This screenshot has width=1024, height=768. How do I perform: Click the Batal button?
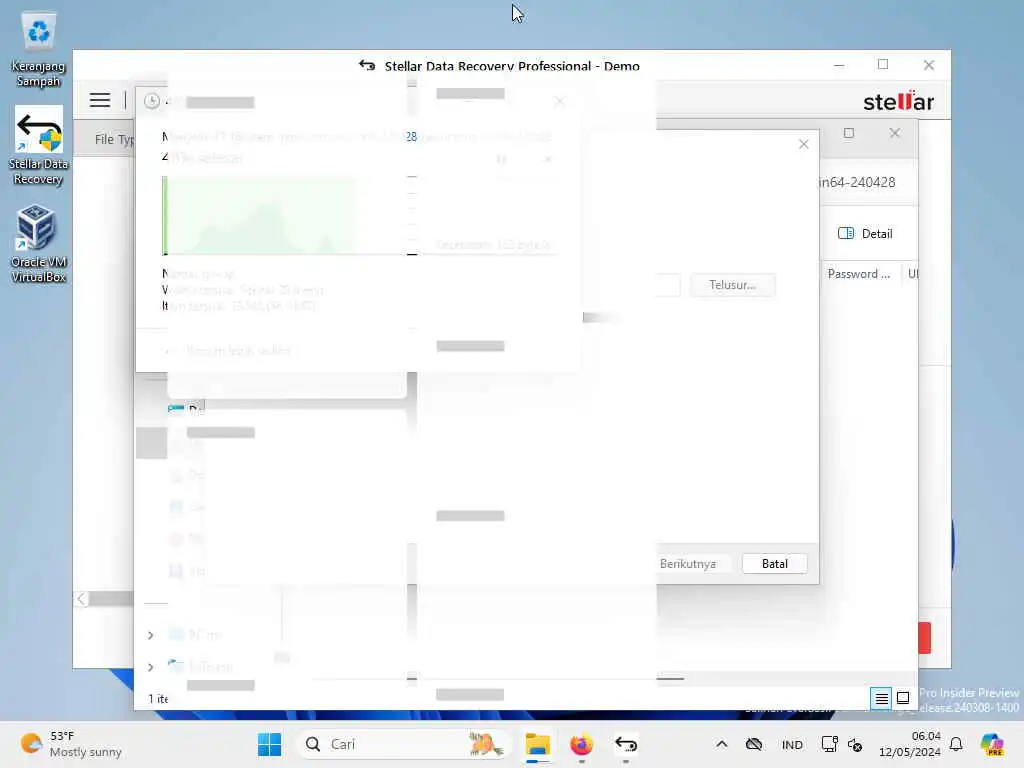775,564
